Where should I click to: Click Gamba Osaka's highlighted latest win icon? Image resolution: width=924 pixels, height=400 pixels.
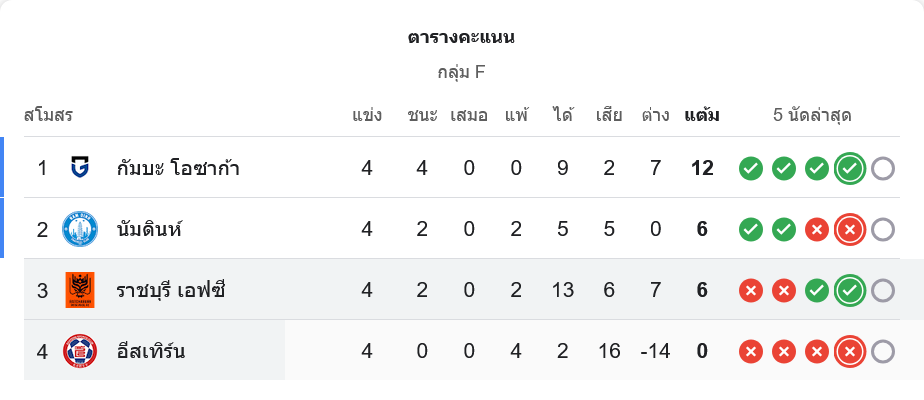(x=849, y=168)
